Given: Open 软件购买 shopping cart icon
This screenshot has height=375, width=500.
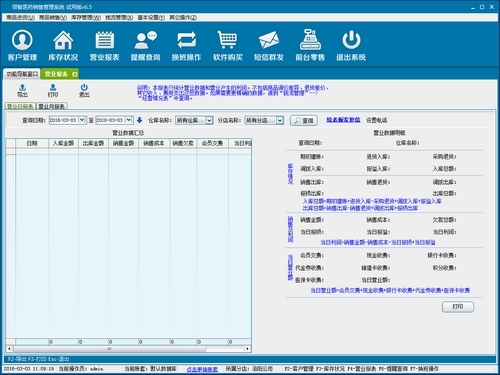Looking at the screenshot, I should 228,45.
